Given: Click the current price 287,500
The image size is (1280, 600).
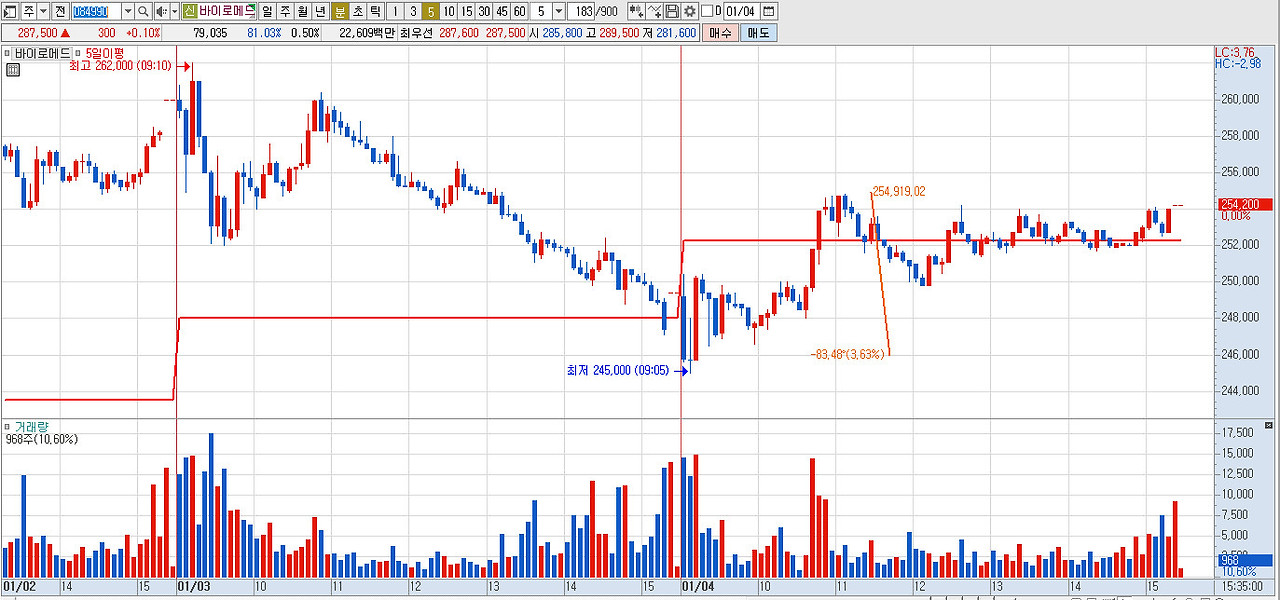Looking at the screenshot, I should click(38, 33).
